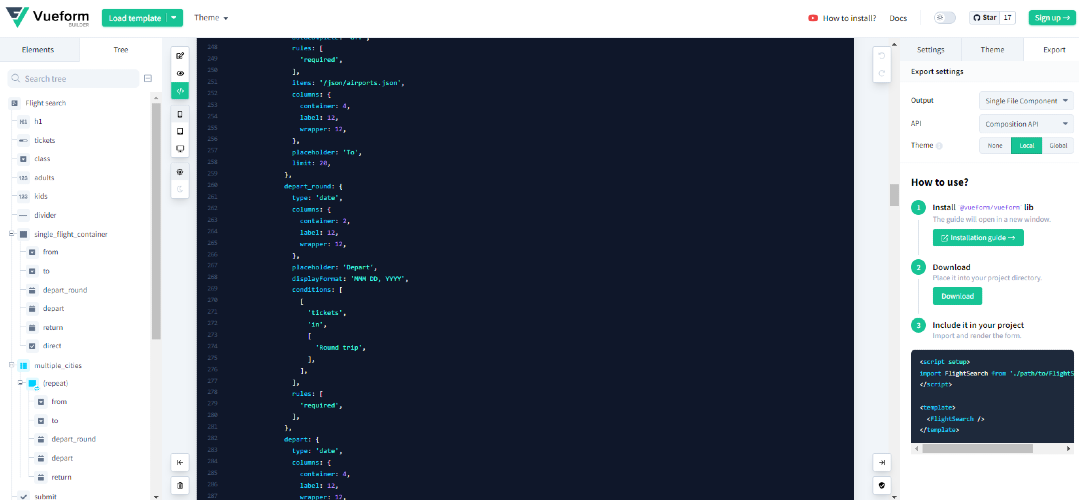Click the shield check icon
The width and height of the screenshot is (1079, 500).
click(x=882, y=486)
